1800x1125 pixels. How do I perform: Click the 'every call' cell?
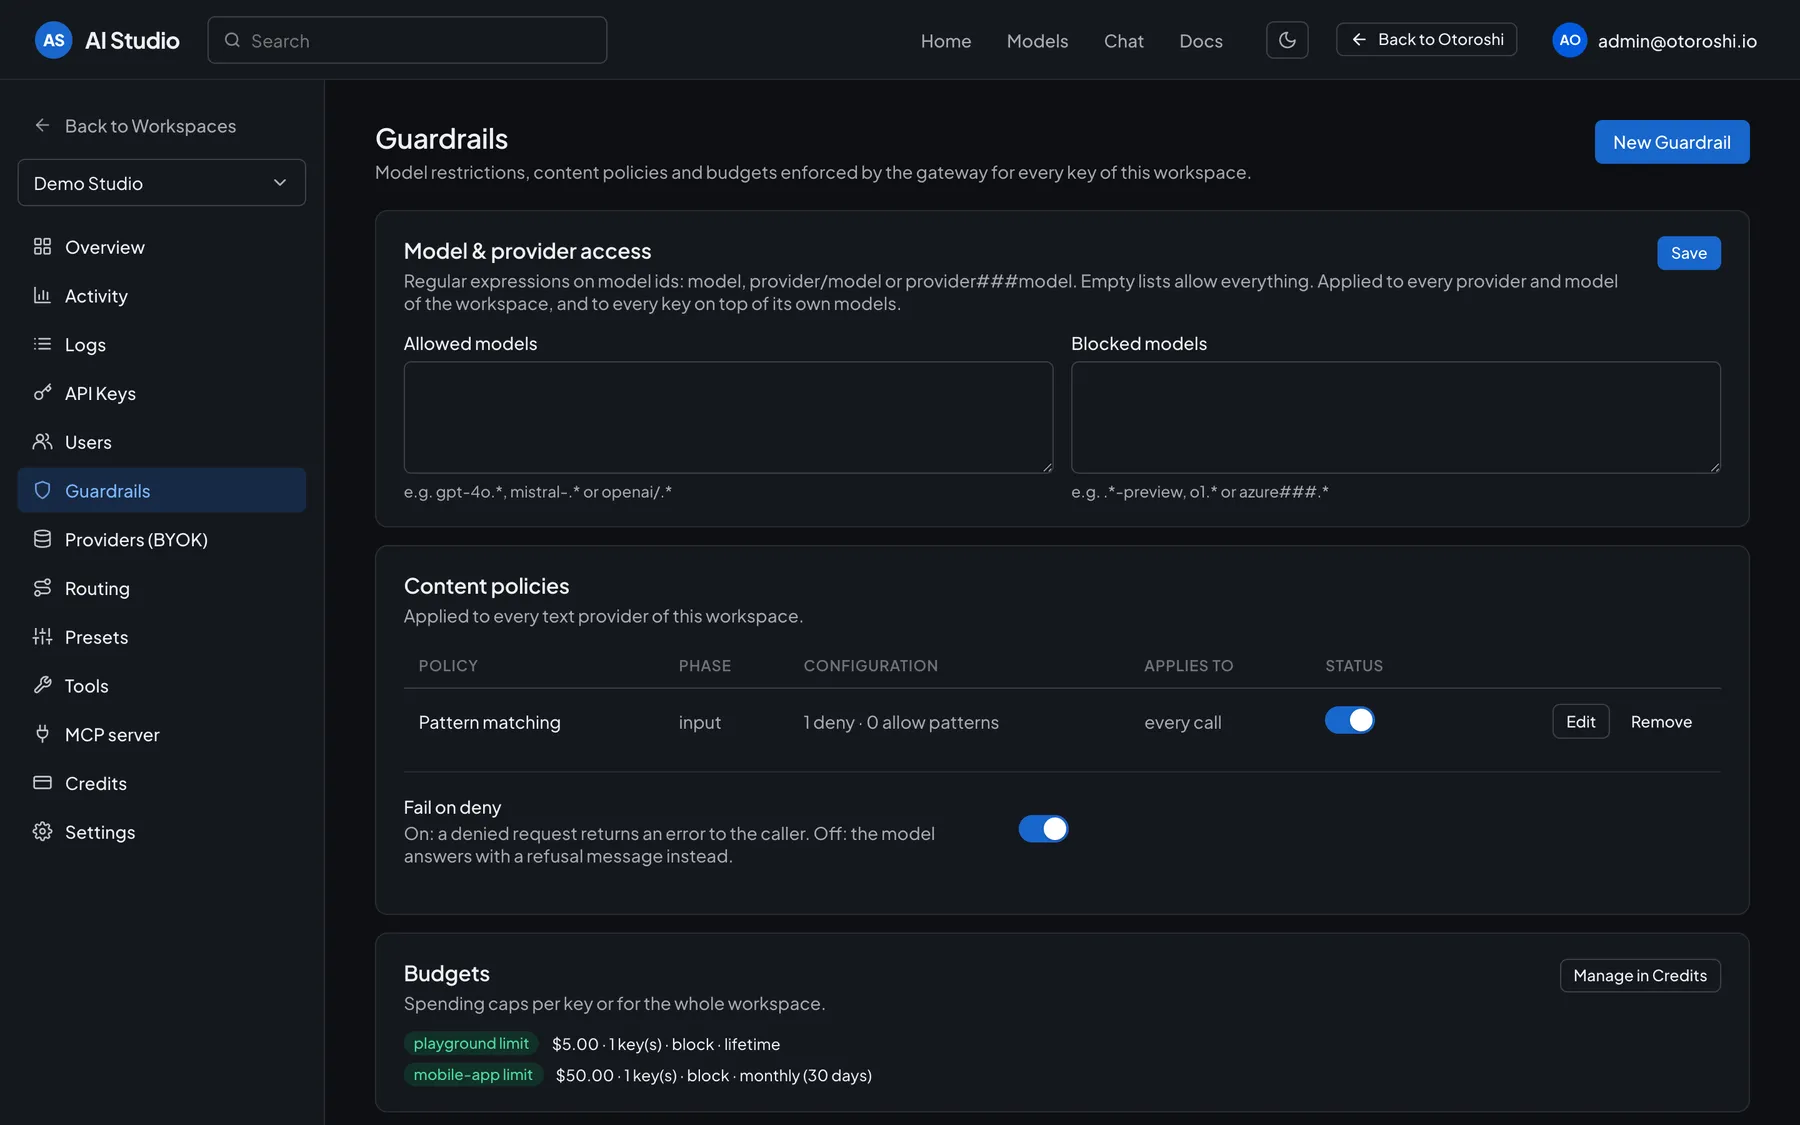tap(1182, 722)
